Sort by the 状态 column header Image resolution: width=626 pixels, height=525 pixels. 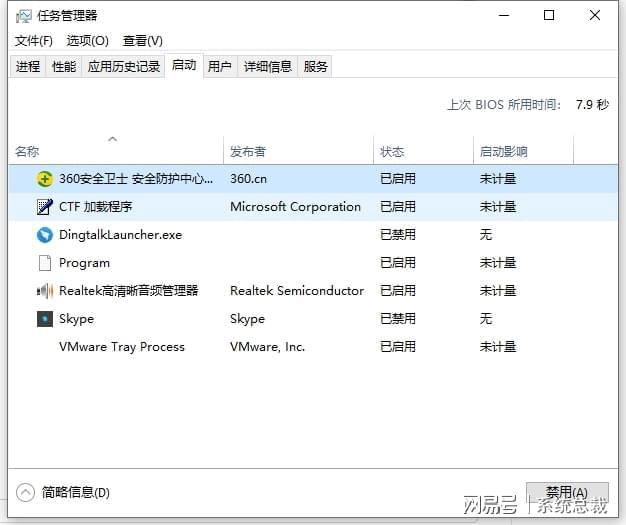pyautogui.click(x=424, y=151)
